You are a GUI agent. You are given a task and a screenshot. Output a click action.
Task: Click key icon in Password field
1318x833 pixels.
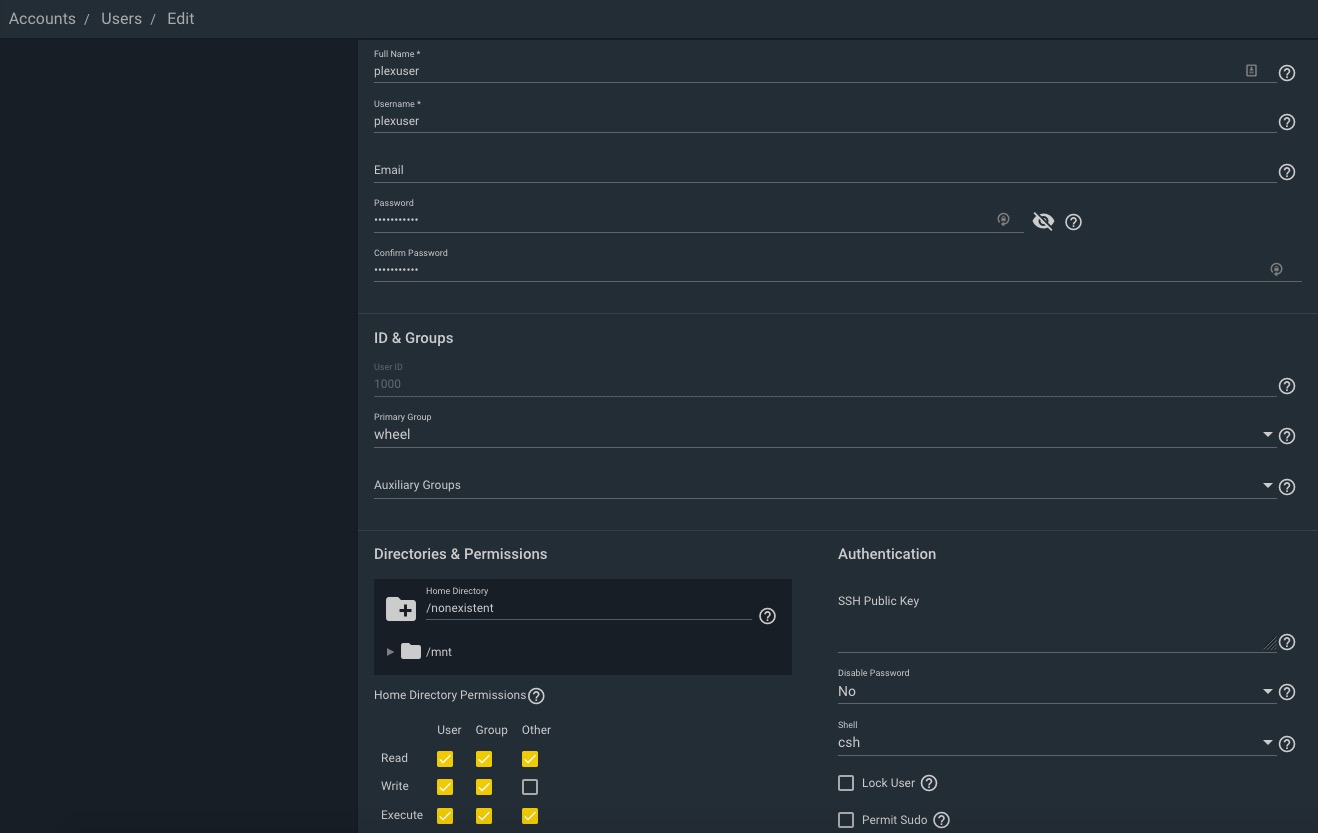(1003, 219)
